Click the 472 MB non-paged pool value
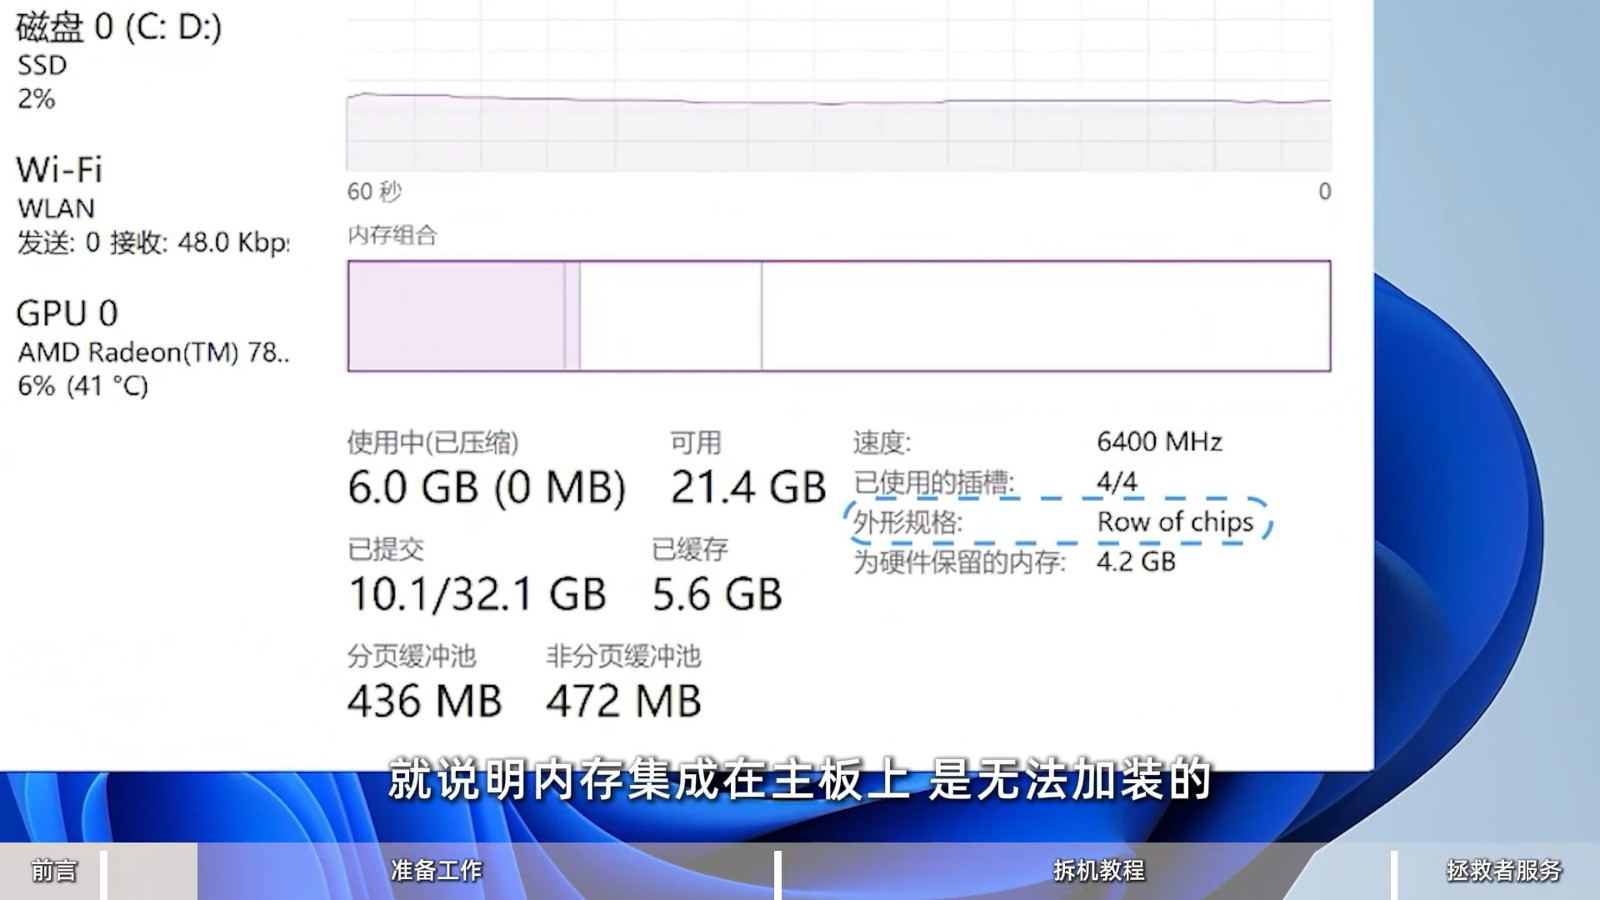This screenshot has height=900, width=1600. (x=623, y=701)
